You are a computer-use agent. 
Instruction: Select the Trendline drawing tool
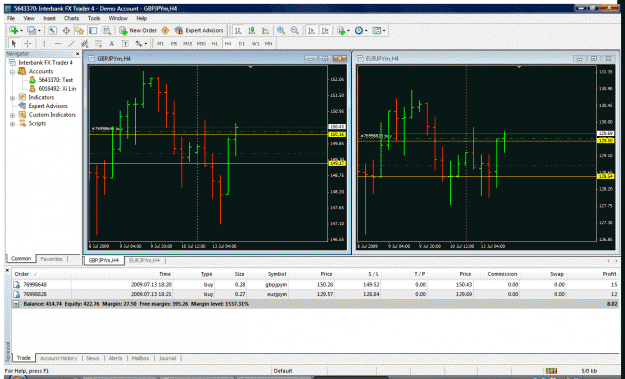coord(71,43)
